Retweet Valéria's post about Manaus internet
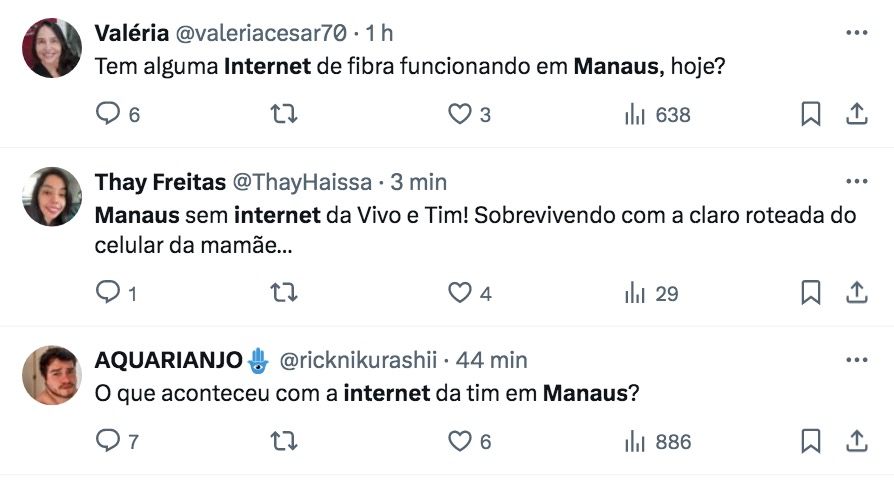 tap(285, 115)
